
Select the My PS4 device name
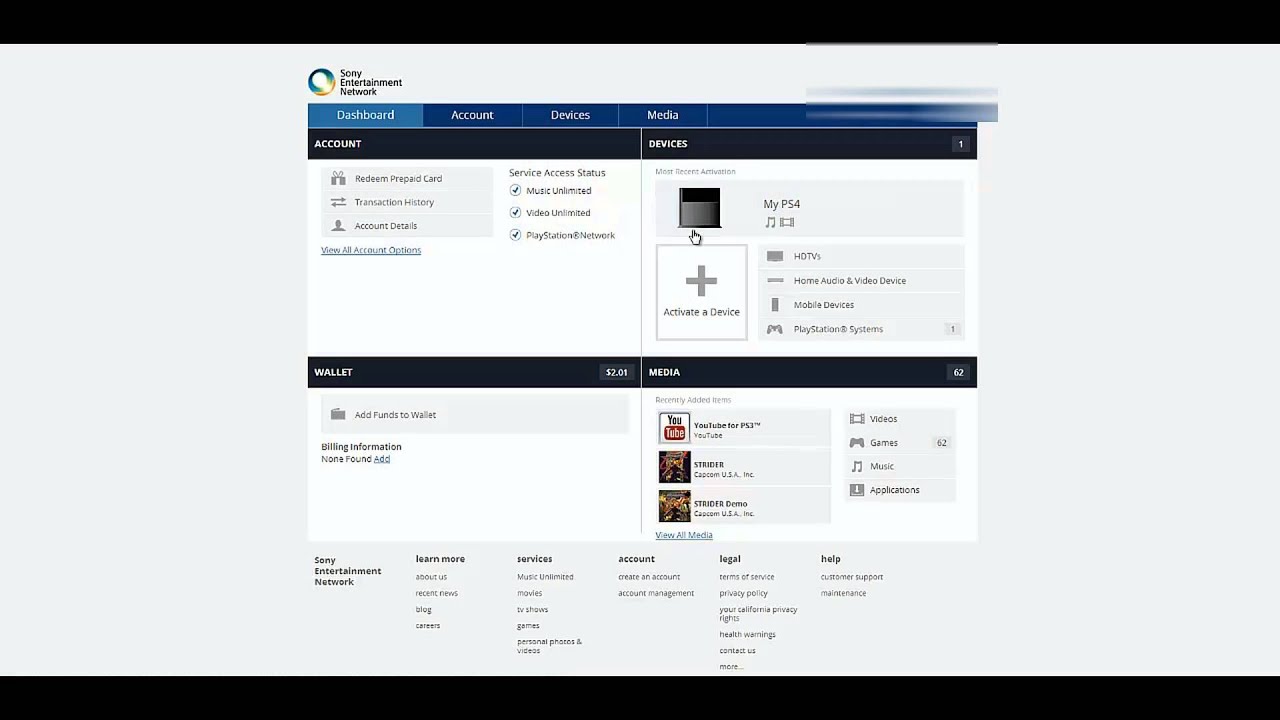click(x=782, y=204)
